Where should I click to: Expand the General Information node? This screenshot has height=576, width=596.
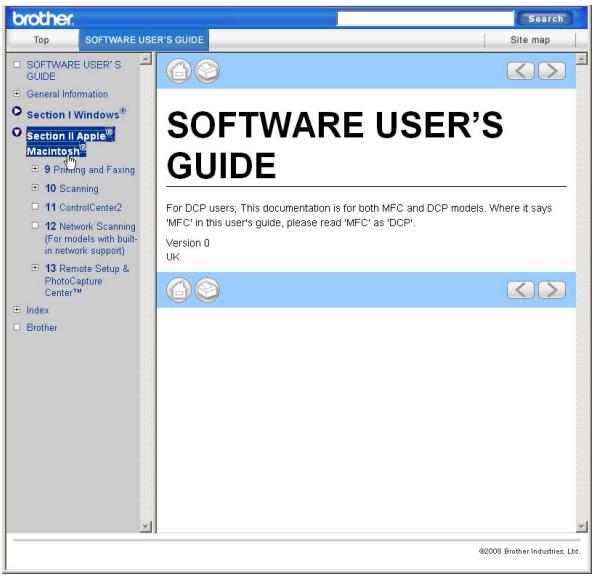tap(17, 93)
